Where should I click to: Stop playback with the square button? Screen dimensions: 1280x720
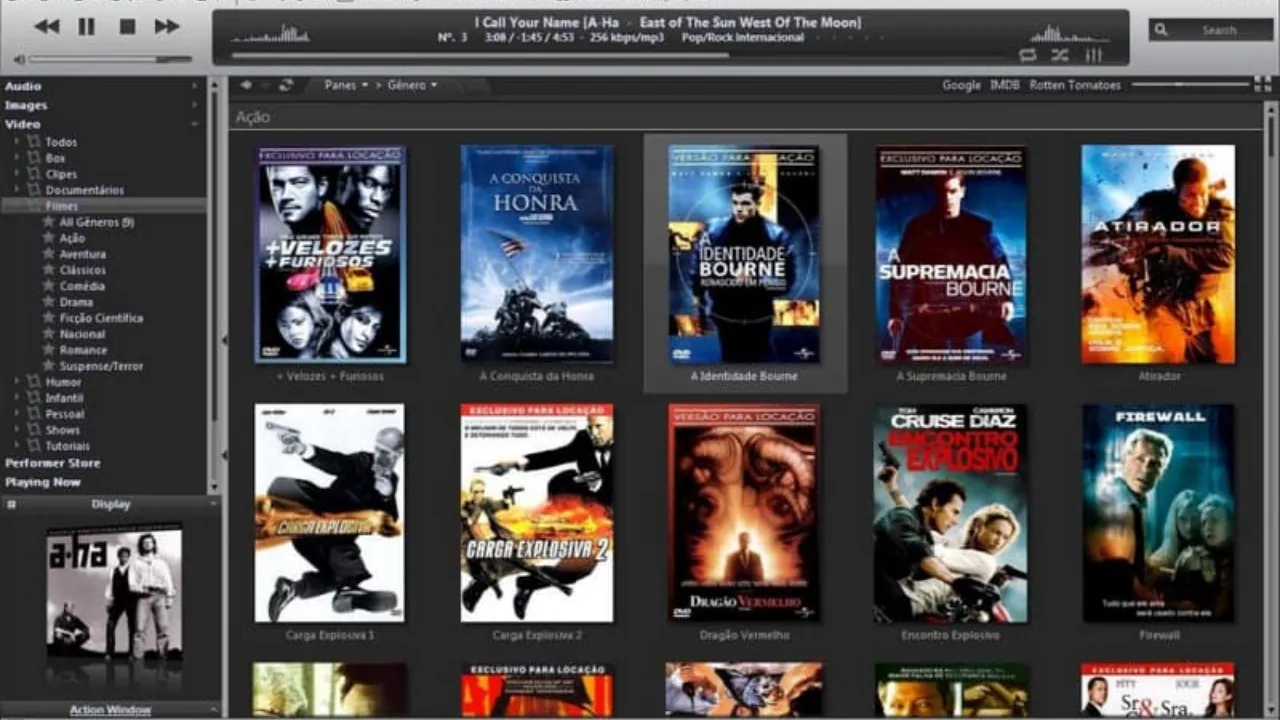tap(127, 27)
